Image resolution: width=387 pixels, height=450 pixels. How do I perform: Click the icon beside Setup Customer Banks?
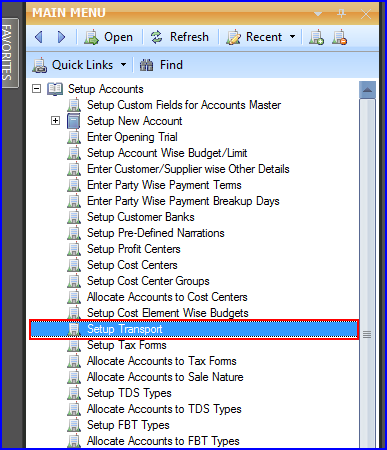pyautogui.click(x=74, y=217)
